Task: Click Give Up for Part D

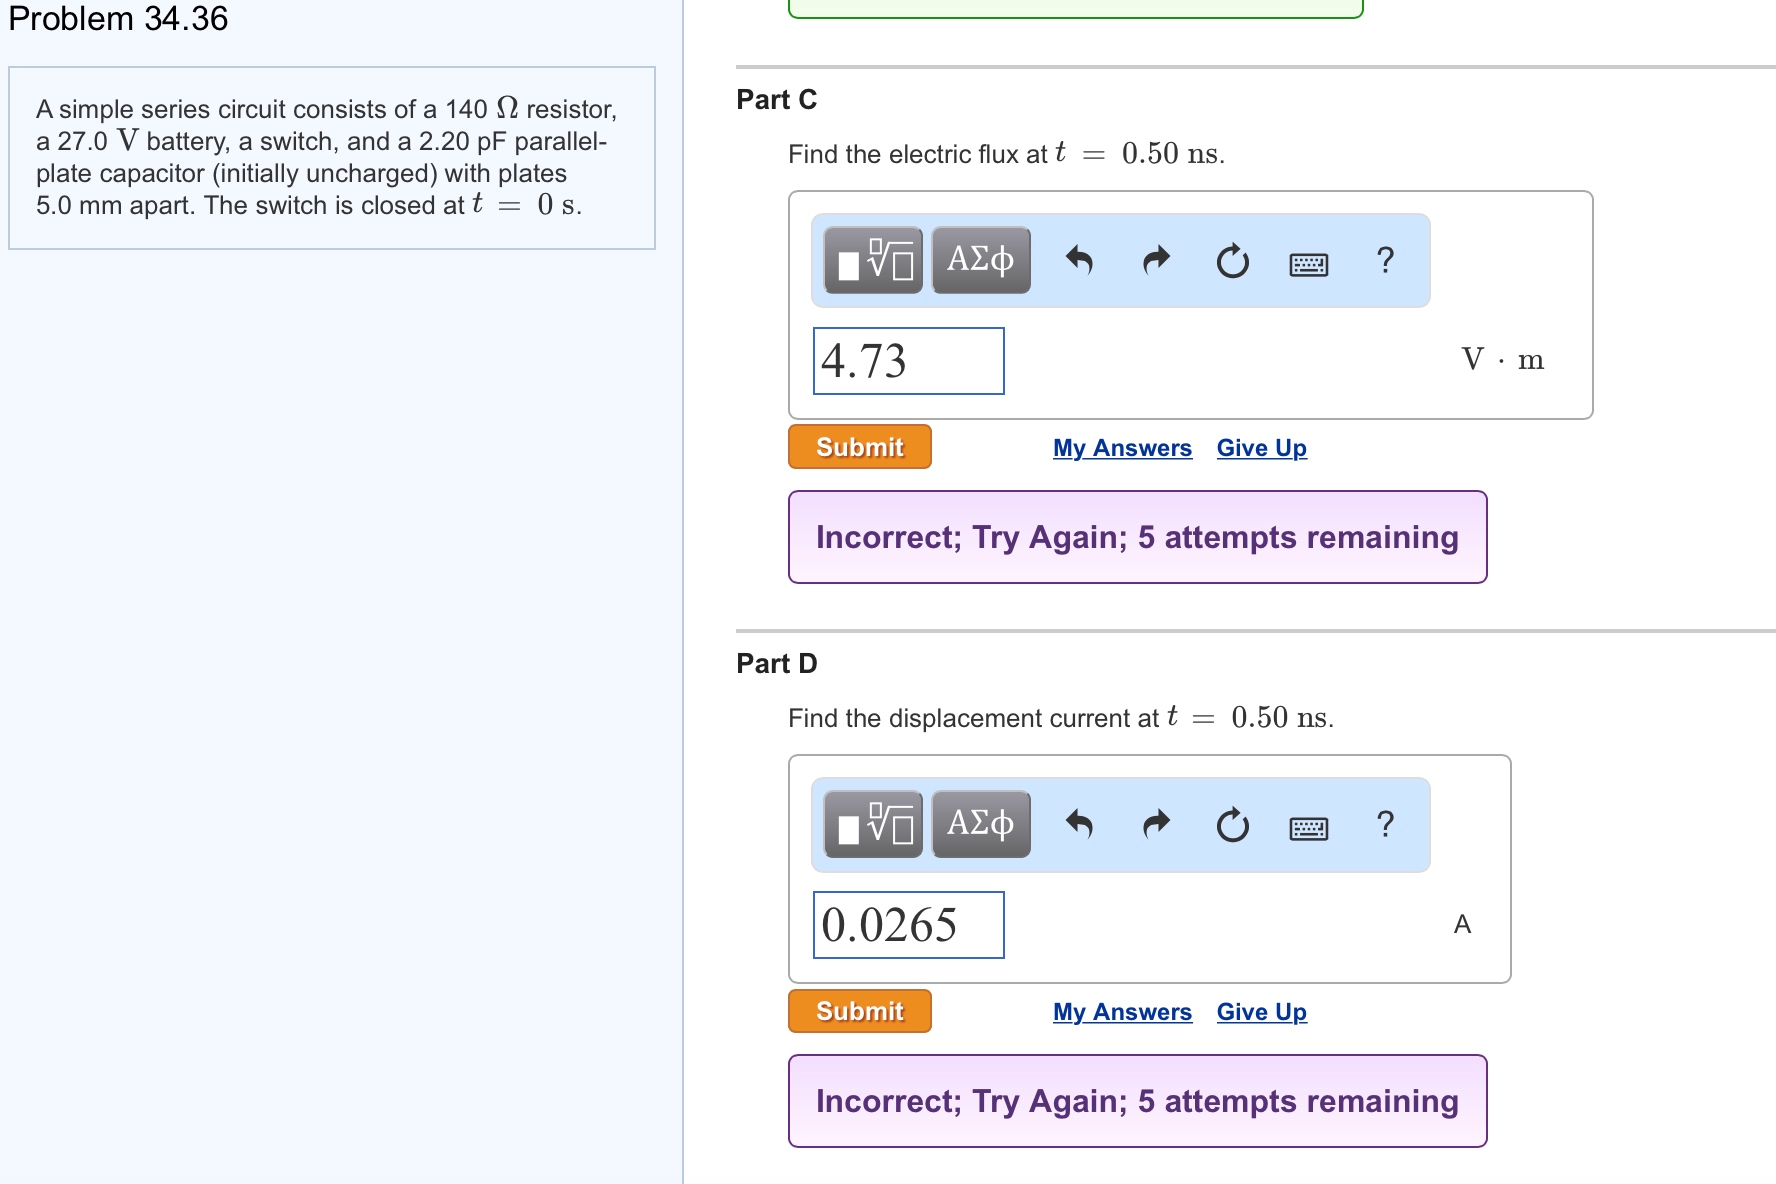Action: 1260,1011
